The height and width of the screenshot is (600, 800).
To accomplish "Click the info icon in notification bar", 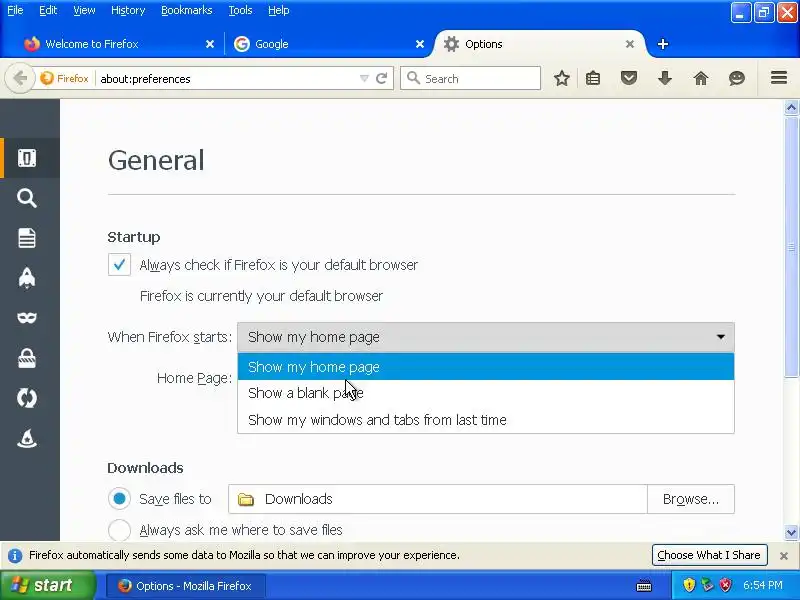I will point(15,555).
